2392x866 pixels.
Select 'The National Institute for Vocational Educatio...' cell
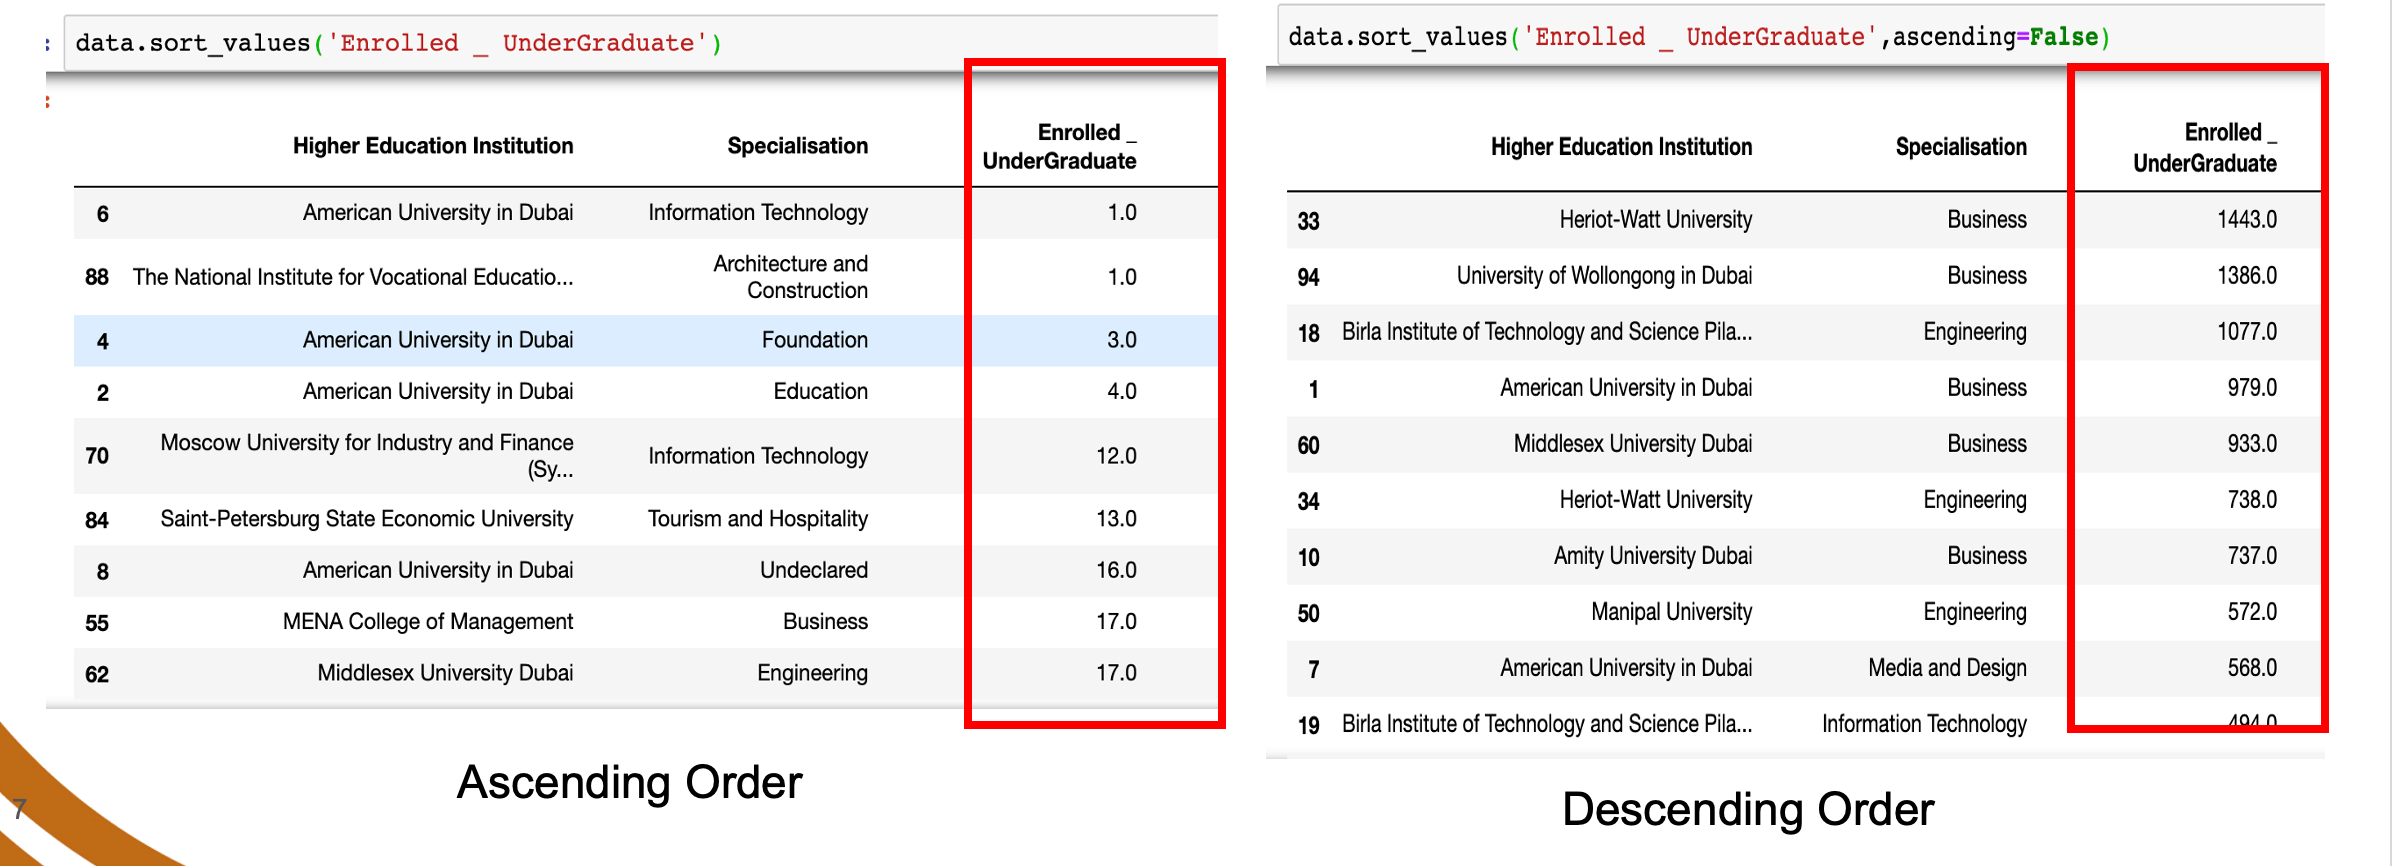(x=353, y=277)
